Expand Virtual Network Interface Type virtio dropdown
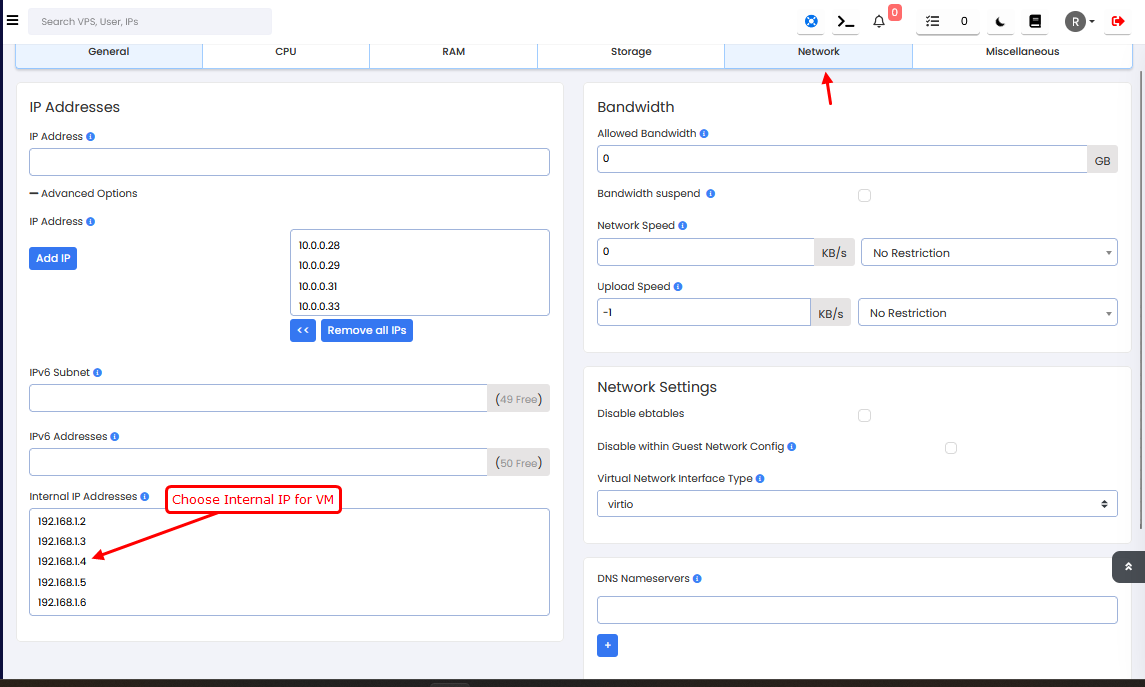Viewport: 1145px width, 687px height. (857, 504)
